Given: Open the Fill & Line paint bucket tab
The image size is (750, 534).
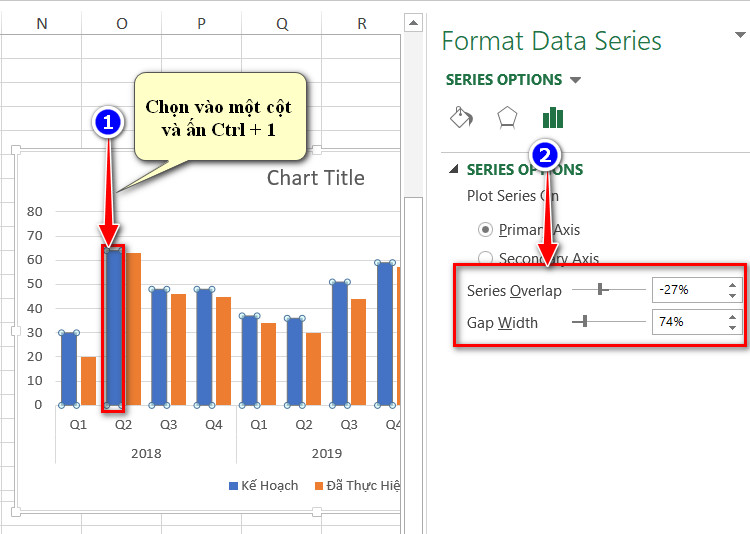Looking at the screenshot, I should point(462,117).
